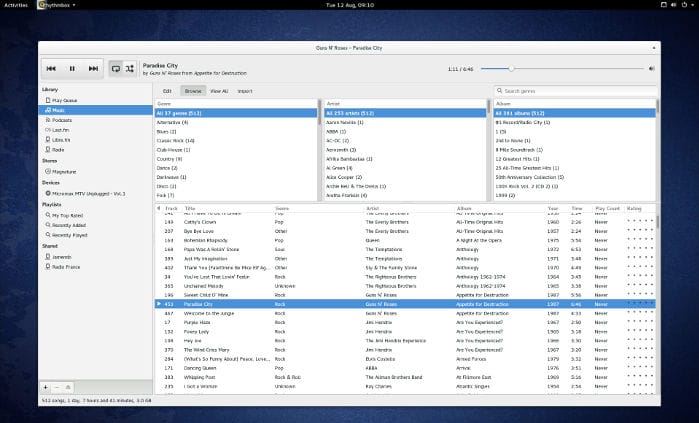Add a new playlist with plus button
Screen dimensions: 699x423
45,387
